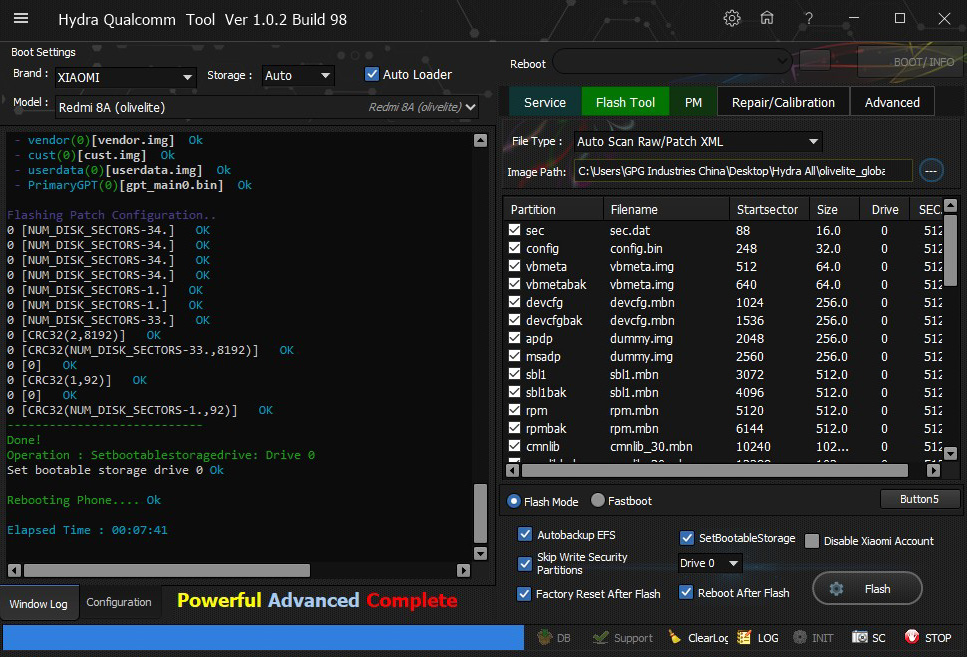Sort by Filename column header
967x657 pixels.
[666, 209]
